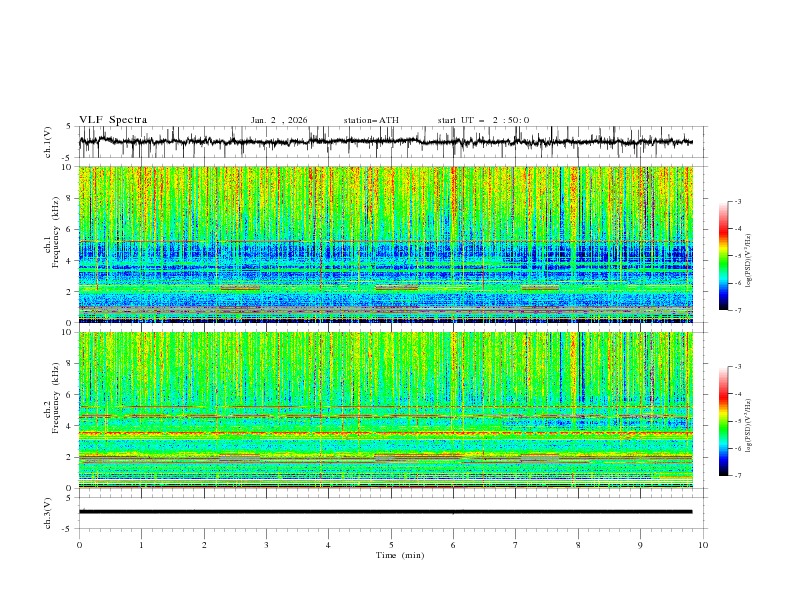Click the "VLF Spectra" title text
792x612 pixels.
(113, 120)
